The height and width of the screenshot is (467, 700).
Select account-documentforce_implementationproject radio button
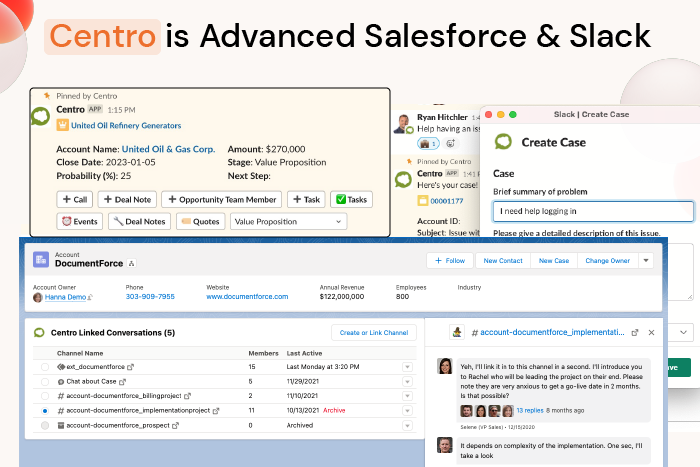pyautogui.click(x=45, y=411)
